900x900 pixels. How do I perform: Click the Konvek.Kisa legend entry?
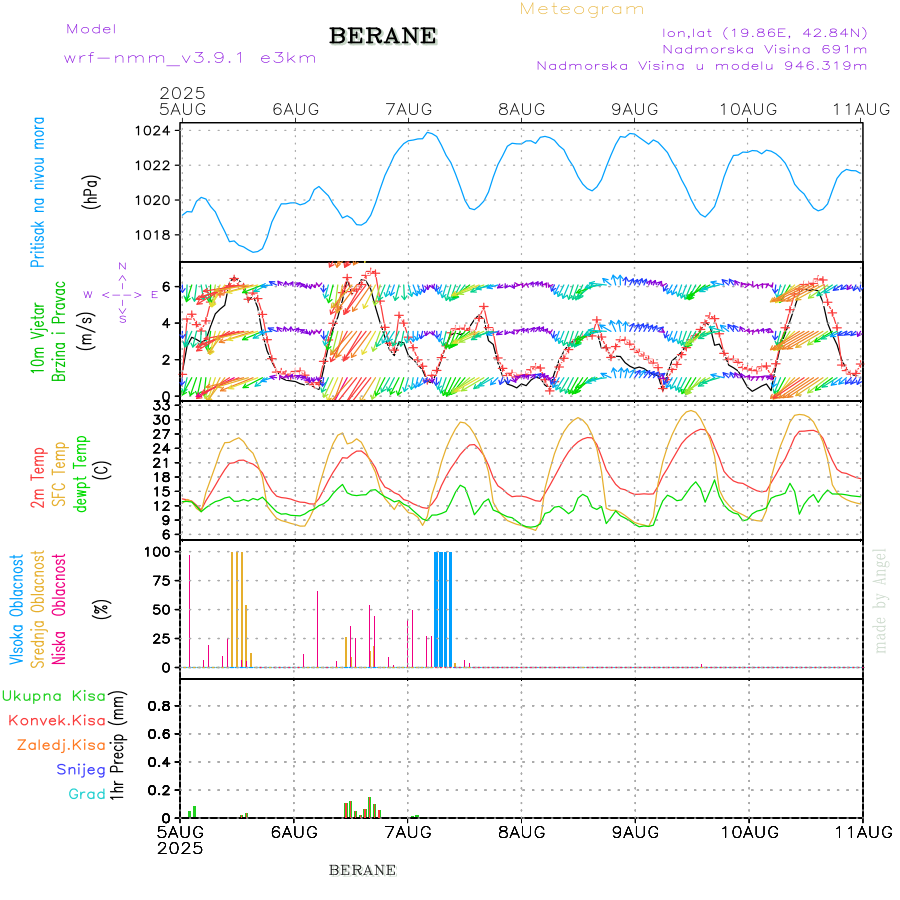pyautogui.click(x=56, y=720)
